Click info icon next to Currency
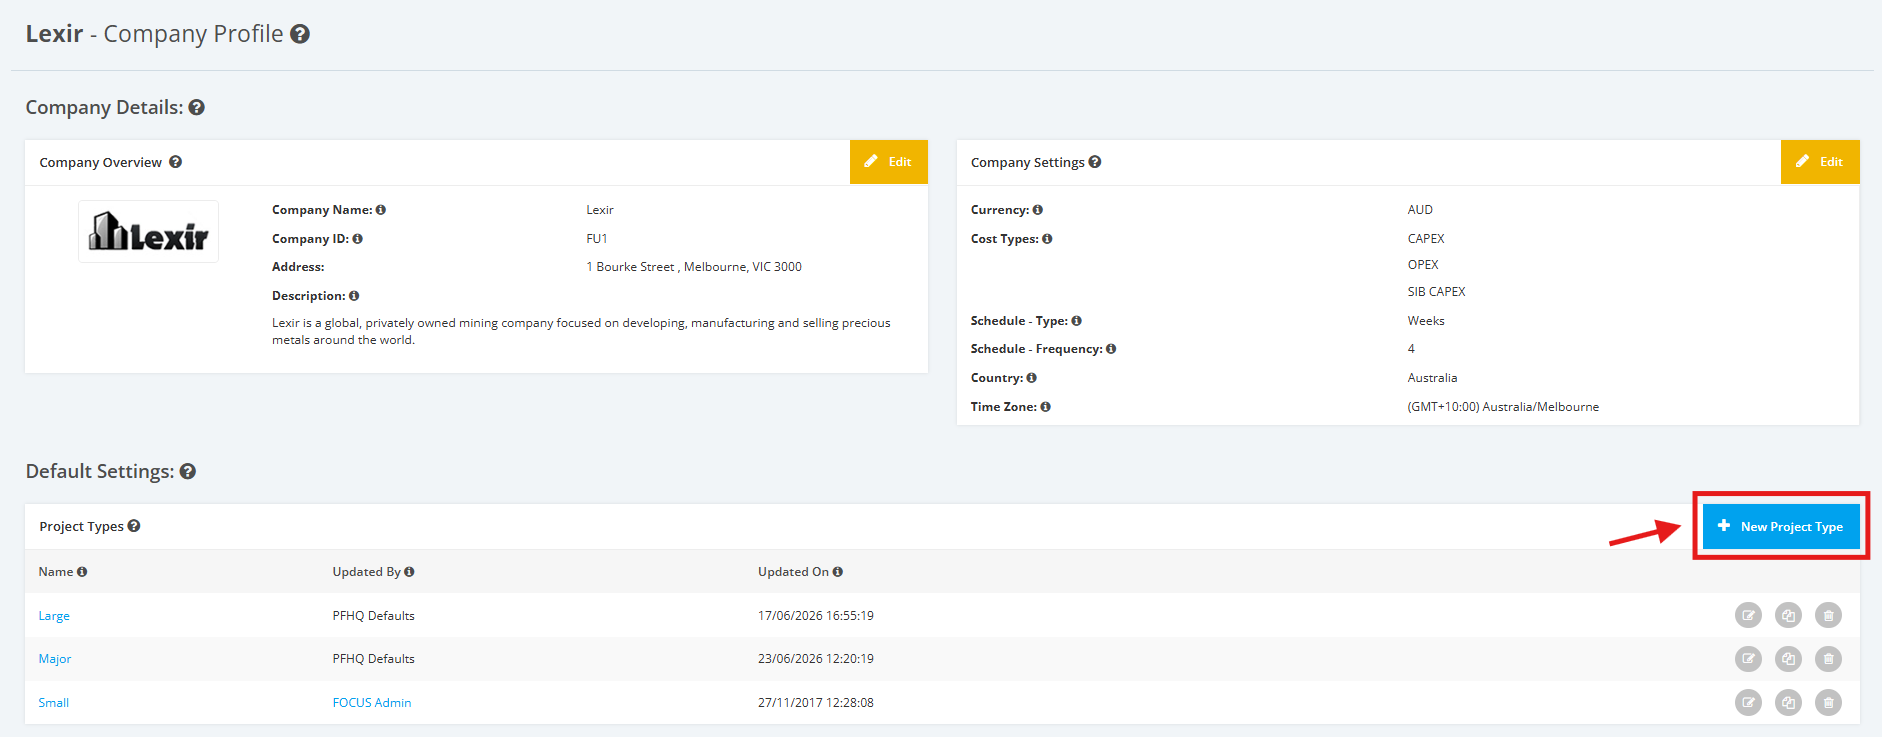The height and width of the screenshot is (737, 1882). pos(1038,210)
